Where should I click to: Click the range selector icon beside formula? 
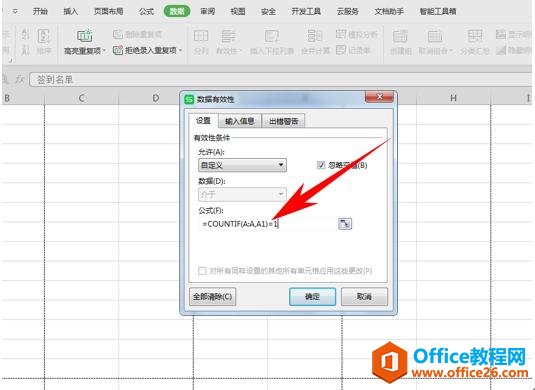coord(345,224)
